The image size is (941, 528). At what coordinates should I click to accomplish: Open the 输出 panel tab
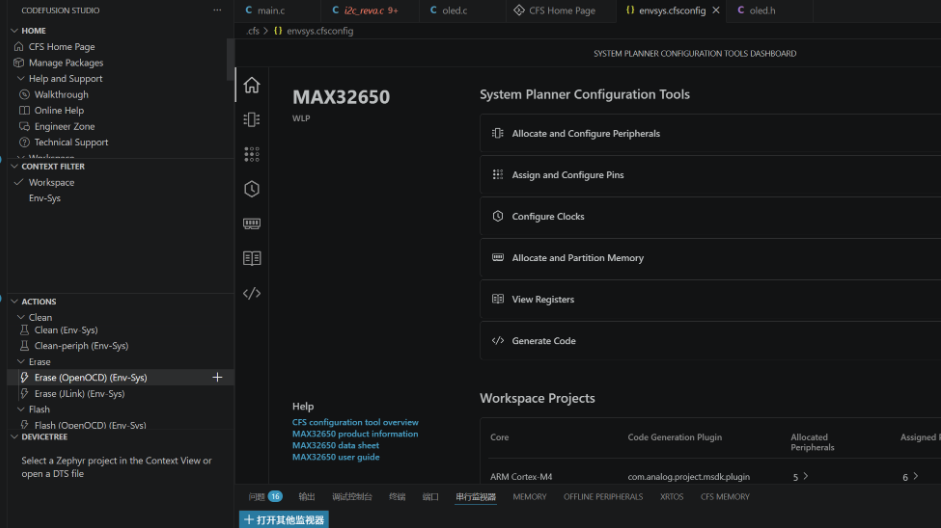(x=307, y=497)
